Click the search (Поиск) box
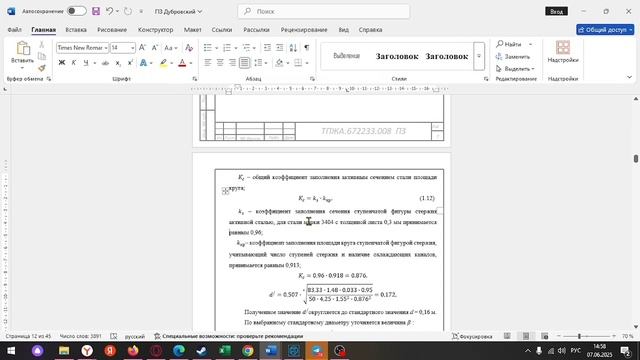Viewport: 640px width, 360px height. (324, 11)
